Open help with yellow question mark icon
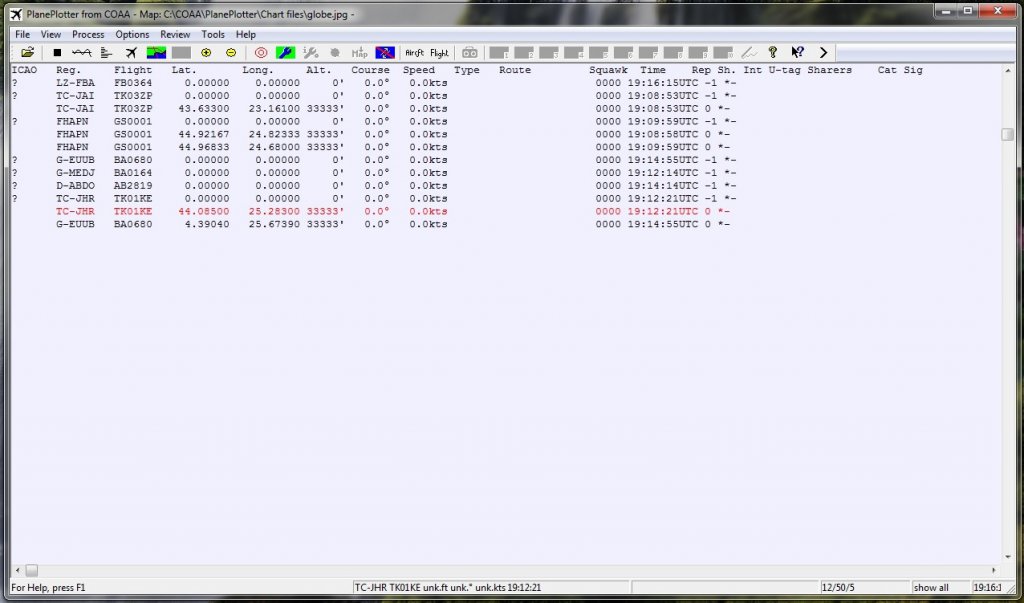This screenshot has height=603, width=1024. coord(773,52)
